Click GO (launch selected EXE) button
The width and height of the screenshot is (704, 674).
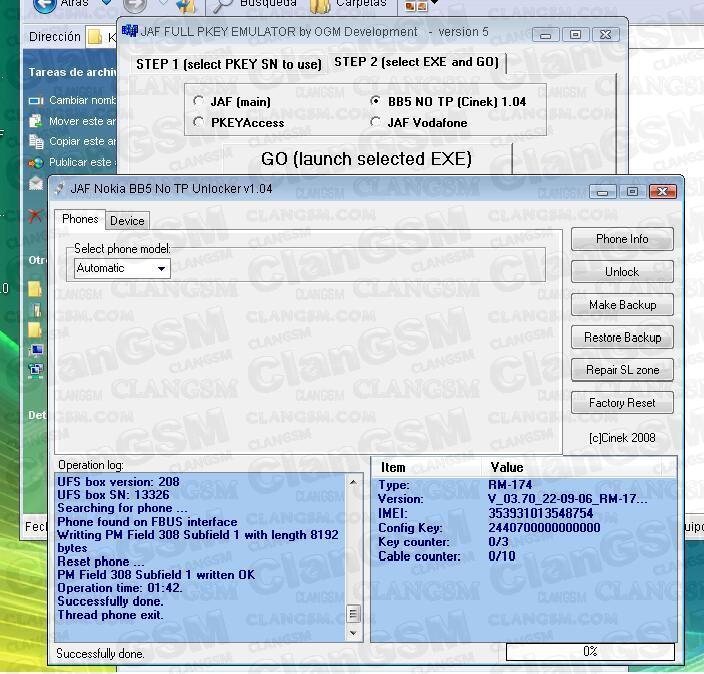(367, 159)
